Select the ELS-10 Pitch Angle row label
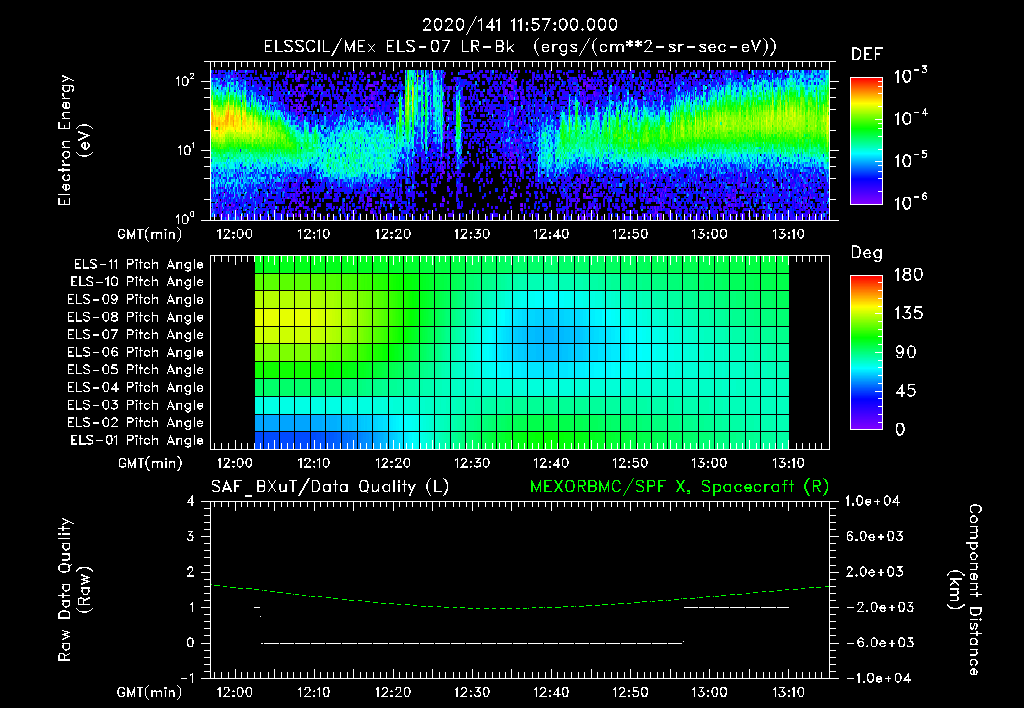Image resolution: width=1024 pixels, height=708 pixels. click(137, 282)
